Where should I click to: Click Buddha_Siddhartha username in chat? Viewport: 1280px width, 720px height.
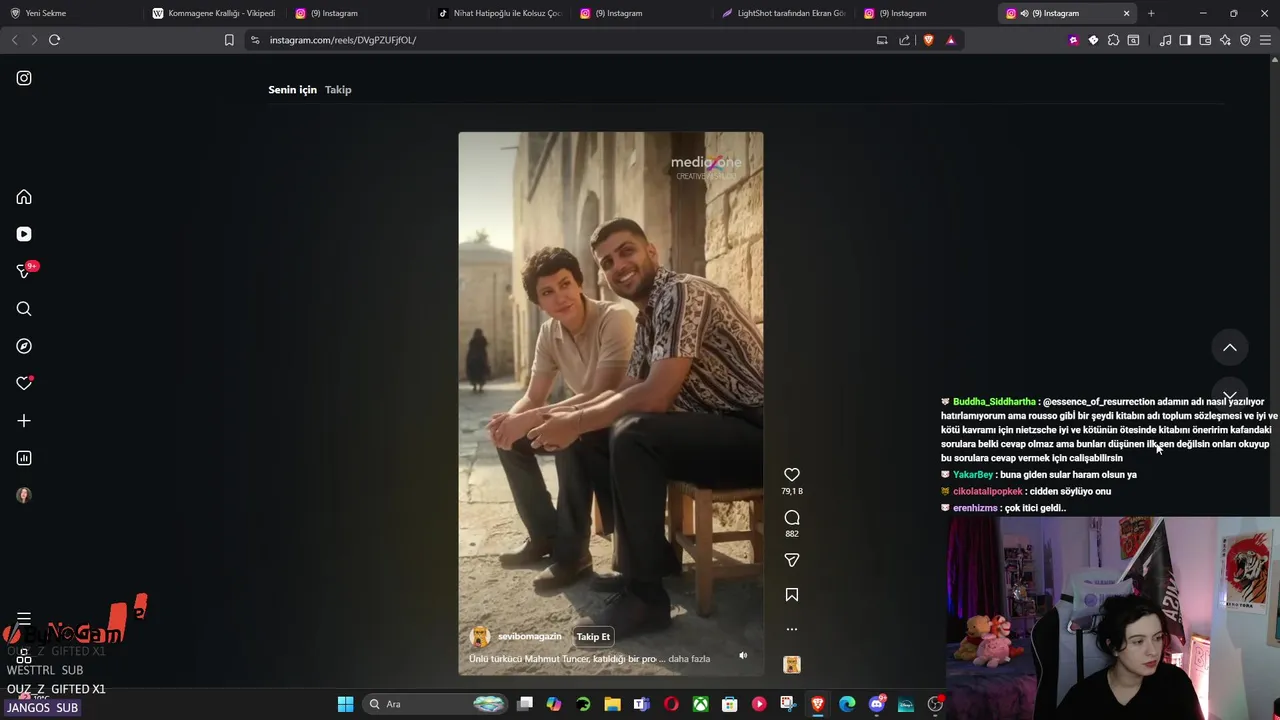coord(994,402)
